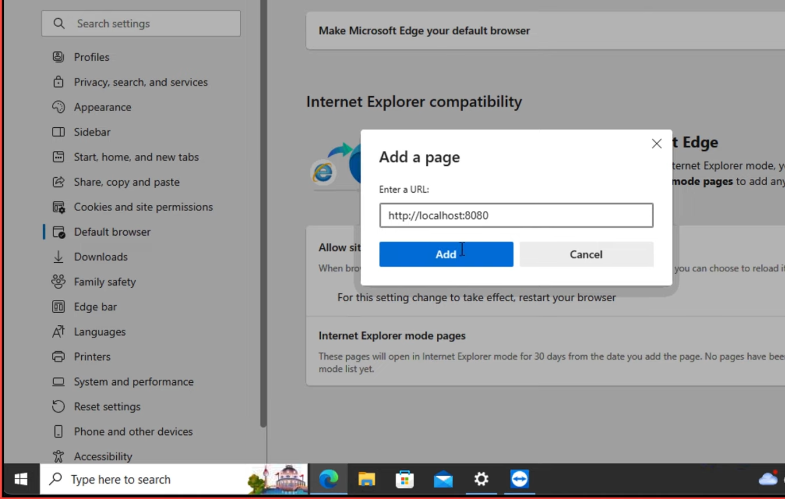Open the Accessibility settings page
The image size is (785, 499).
pos(103,456)
